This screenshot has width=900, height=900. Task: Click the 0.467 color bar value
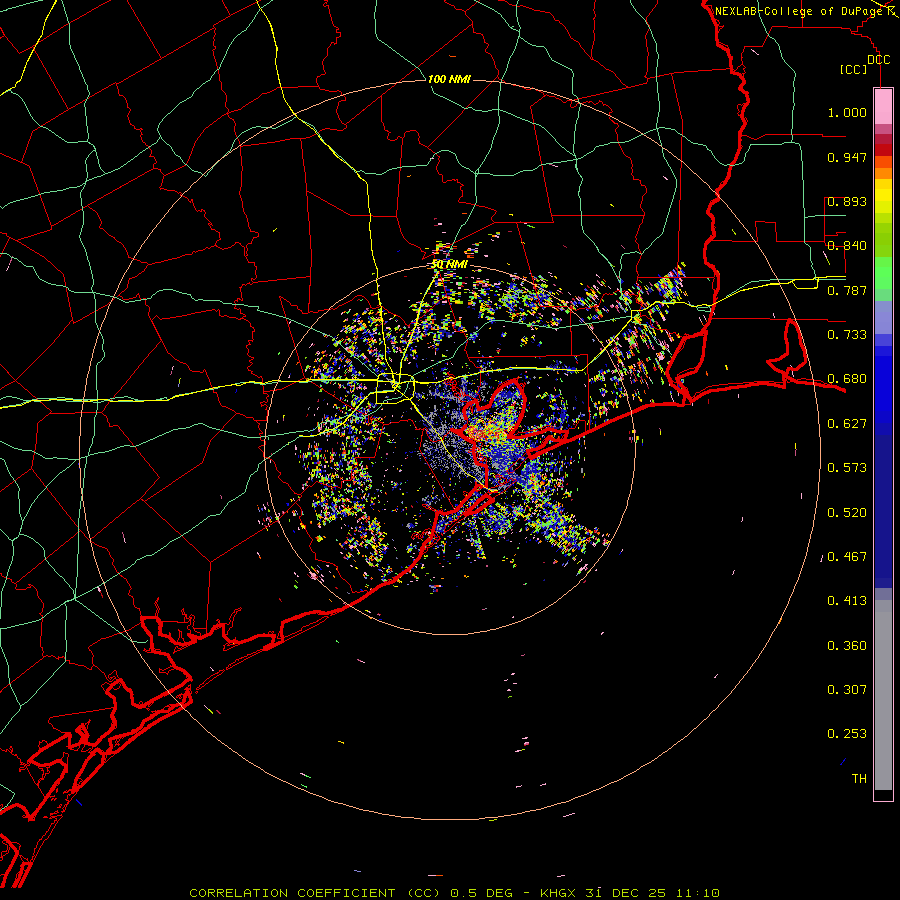pyautogui.click(x=847, y=557)
